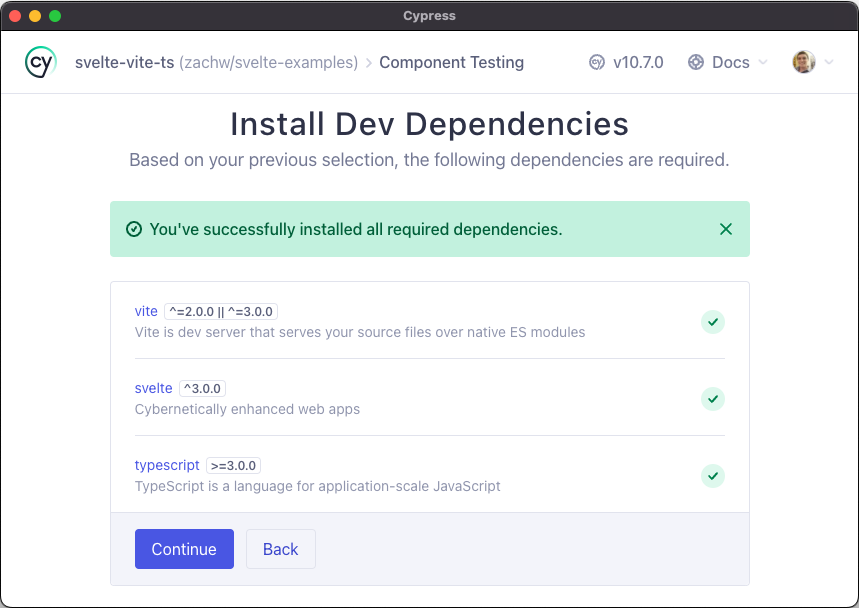Open the typescript package link
This screenshot has width=859, height=608.
167,465
